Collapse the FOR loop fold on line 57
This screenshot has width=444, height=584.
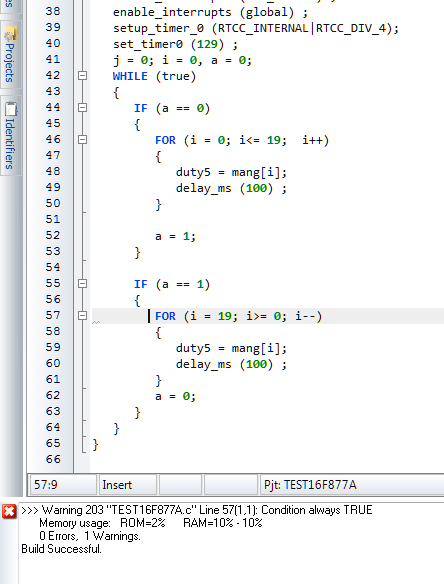tap(83, 316)
